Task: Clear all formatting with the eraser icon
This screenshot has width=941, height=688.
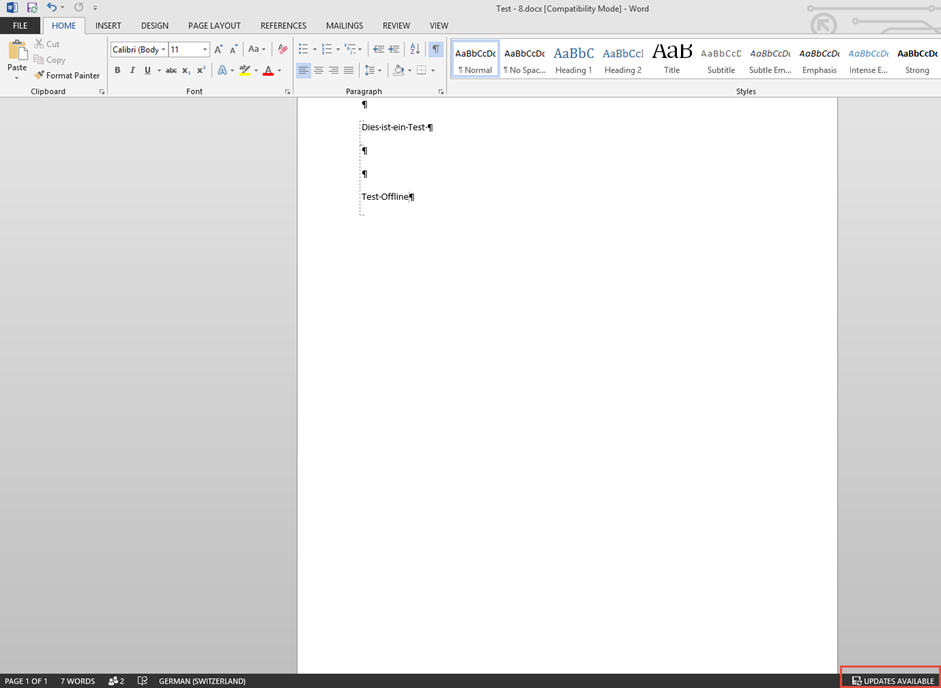Action: click(x=283, y=49)
